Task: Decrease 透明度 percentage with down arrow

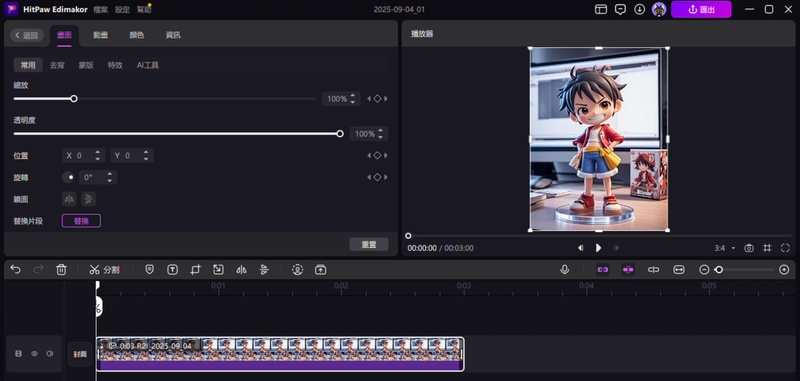Action: pos(381,137)
